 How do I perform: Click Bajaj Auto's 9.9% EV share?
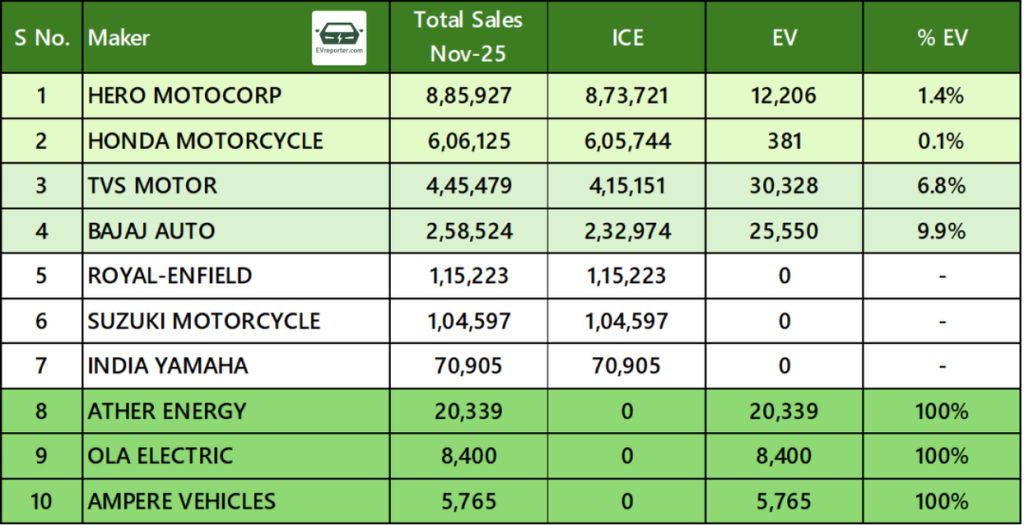point(941,231)
